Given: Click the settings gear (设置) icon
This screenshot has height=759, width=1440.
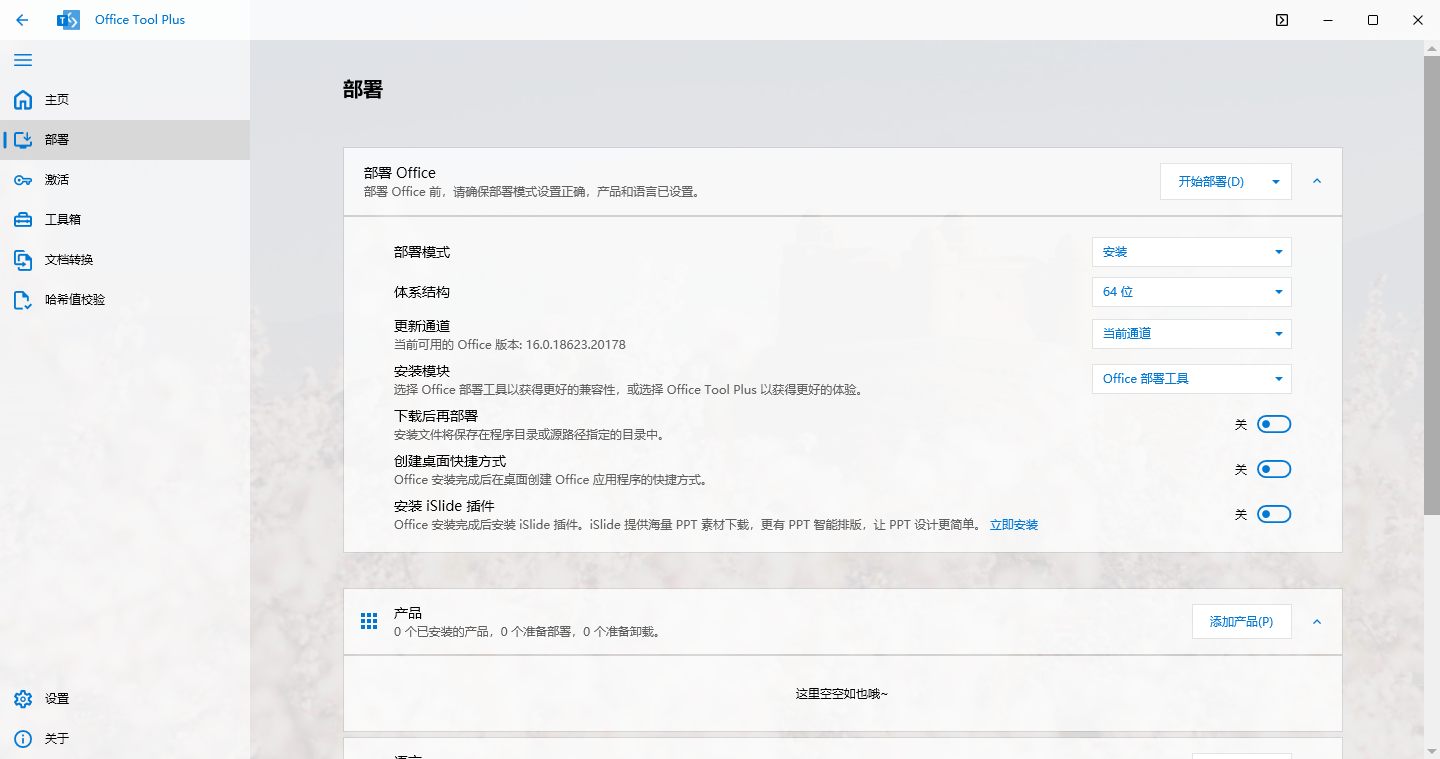Looking at the screenshot, I should click(23, 699).
